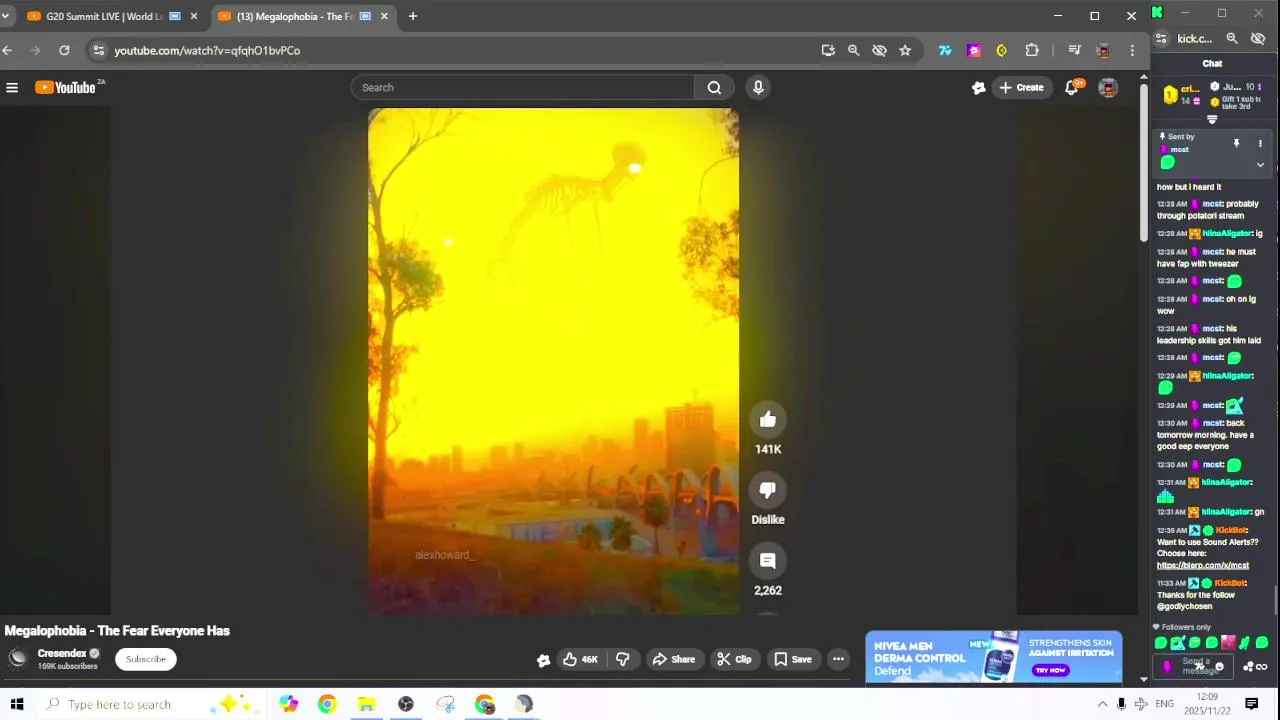Click the magnifier search button beside the search box

pos(714,88)
